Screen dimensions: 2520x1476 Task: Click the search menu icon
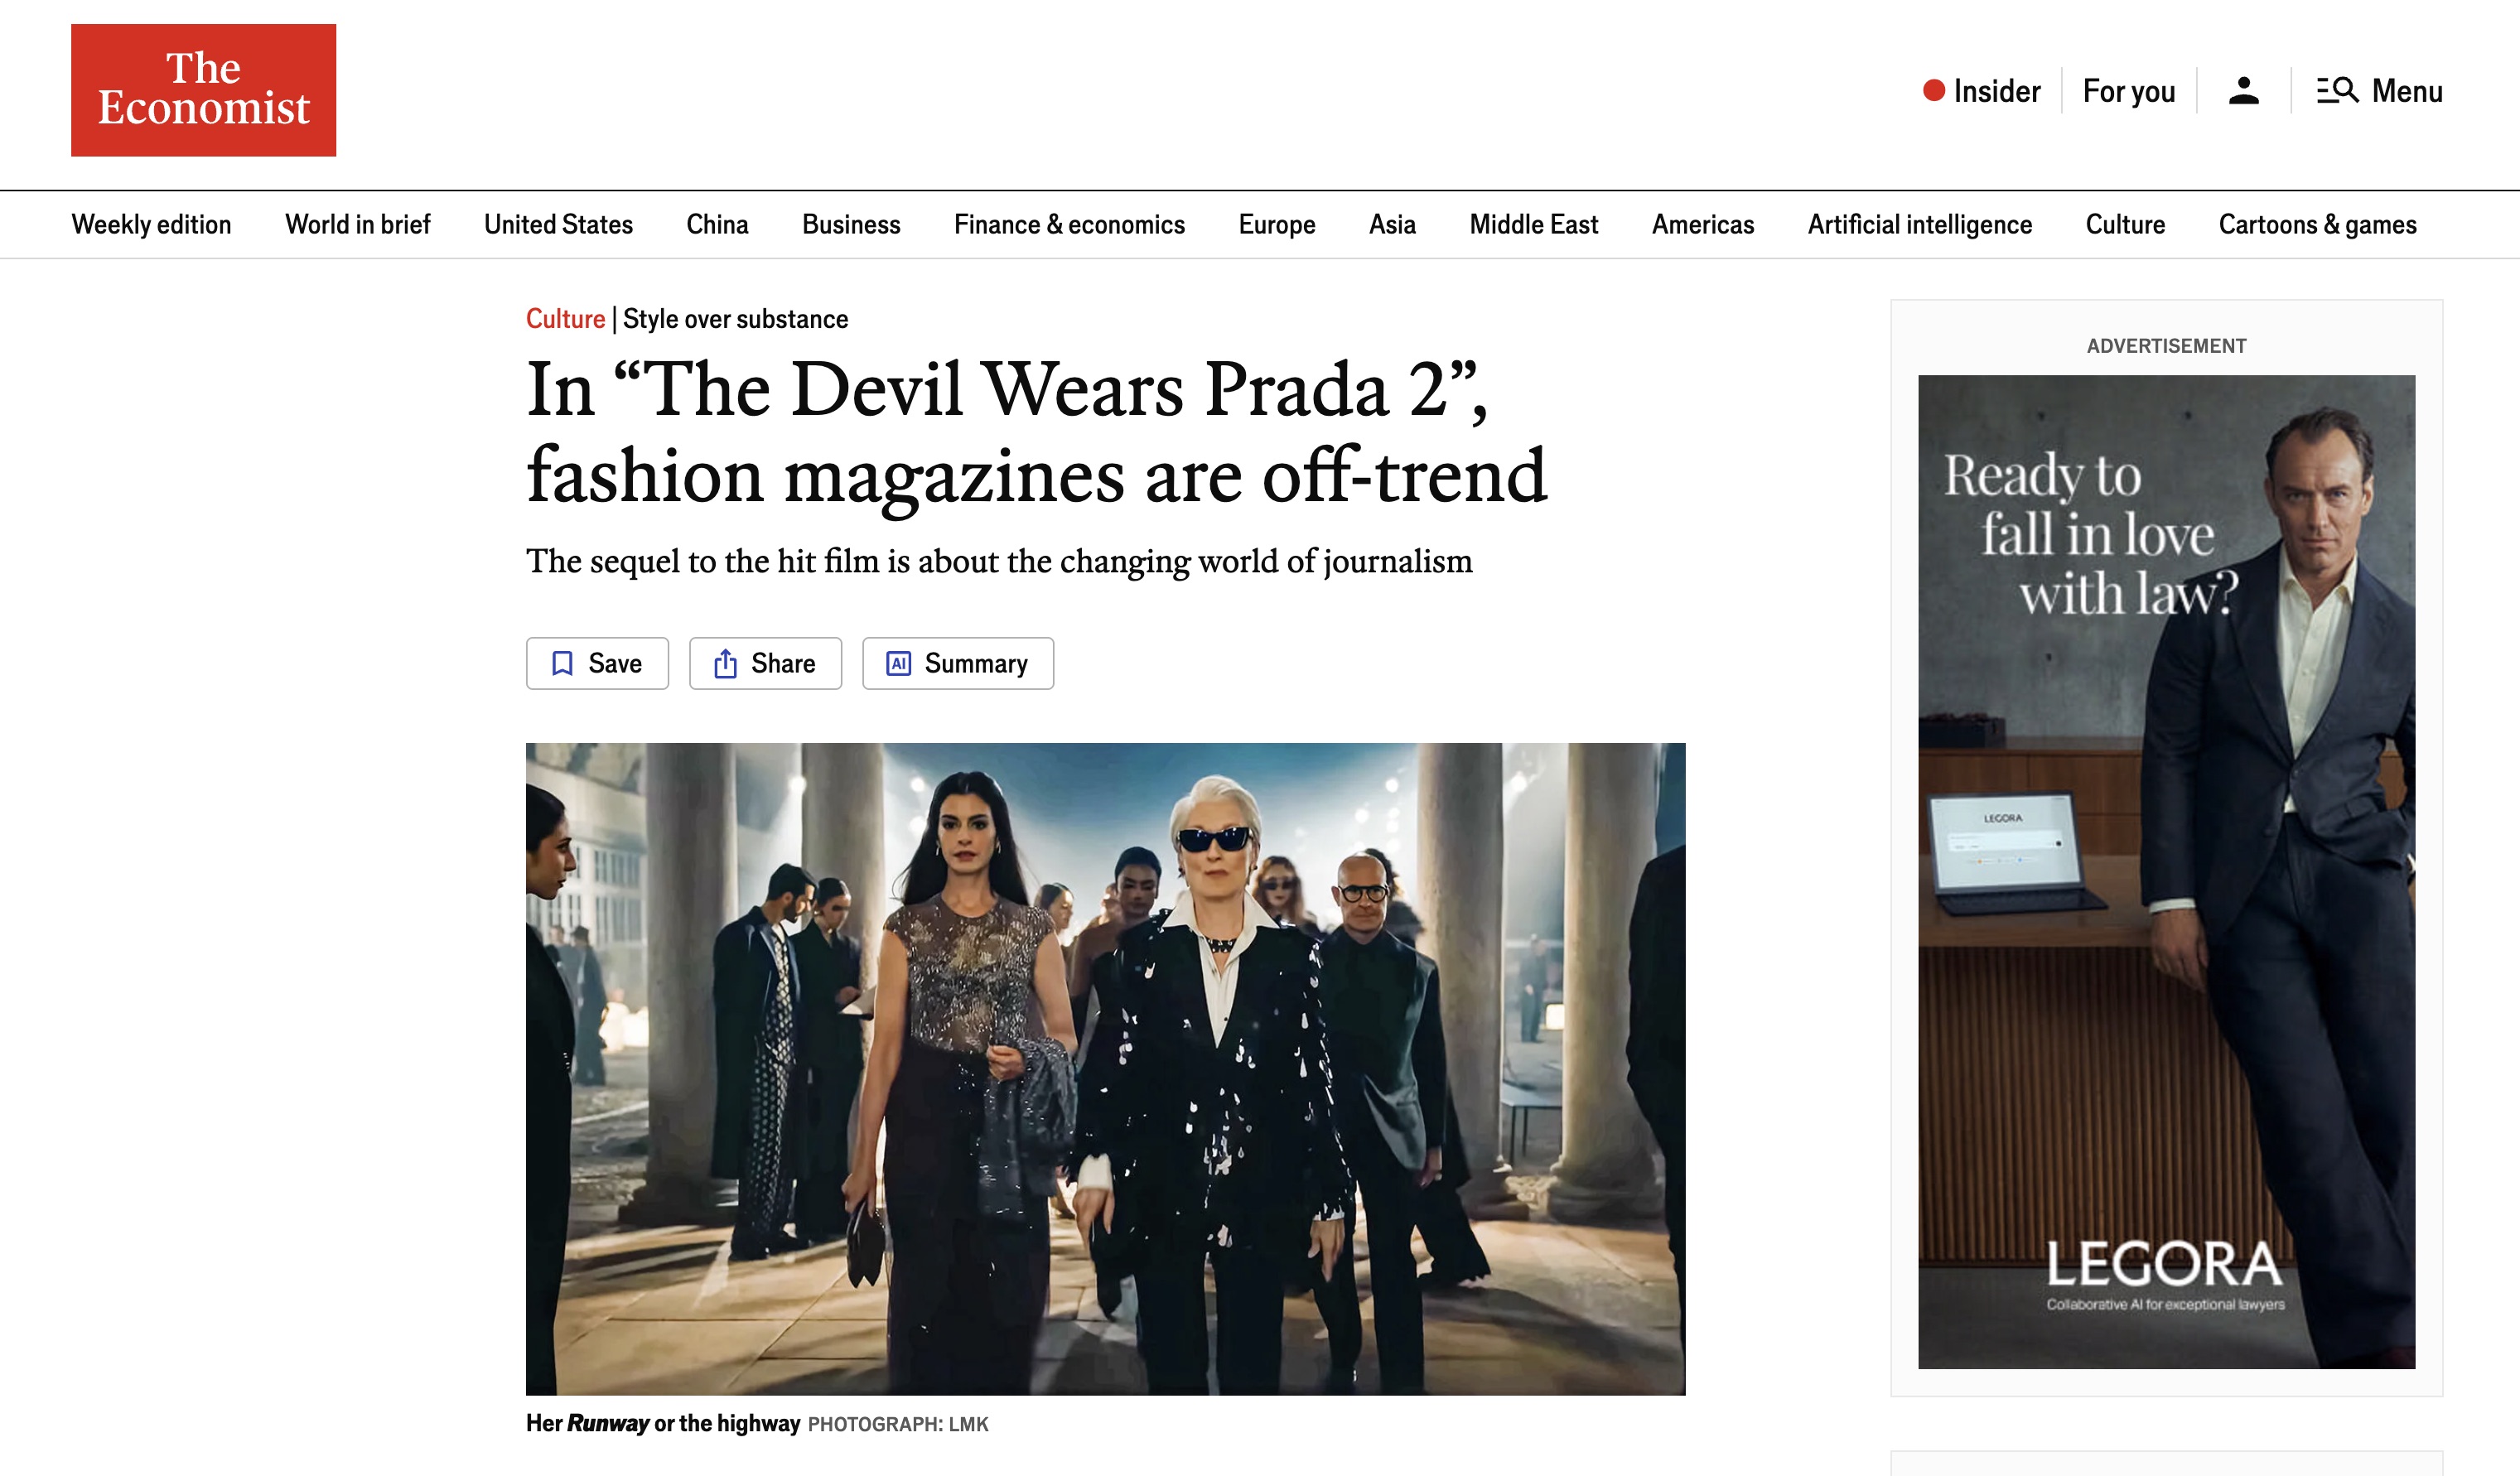[2338, 91]
